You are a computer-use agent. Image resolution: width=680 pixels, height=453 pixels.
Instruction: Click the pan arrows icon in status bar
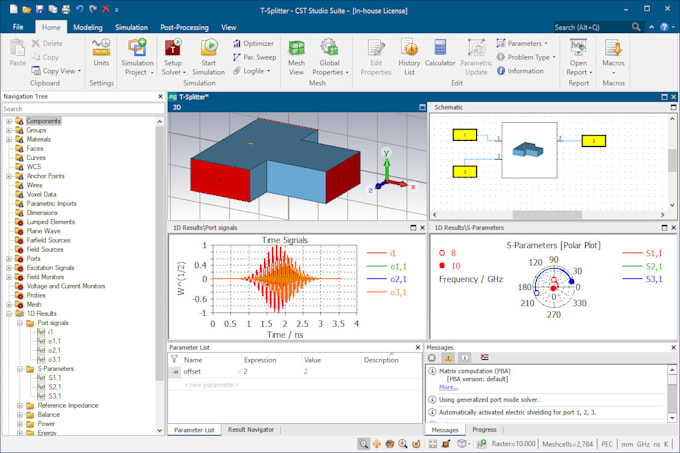click(376, 444)
